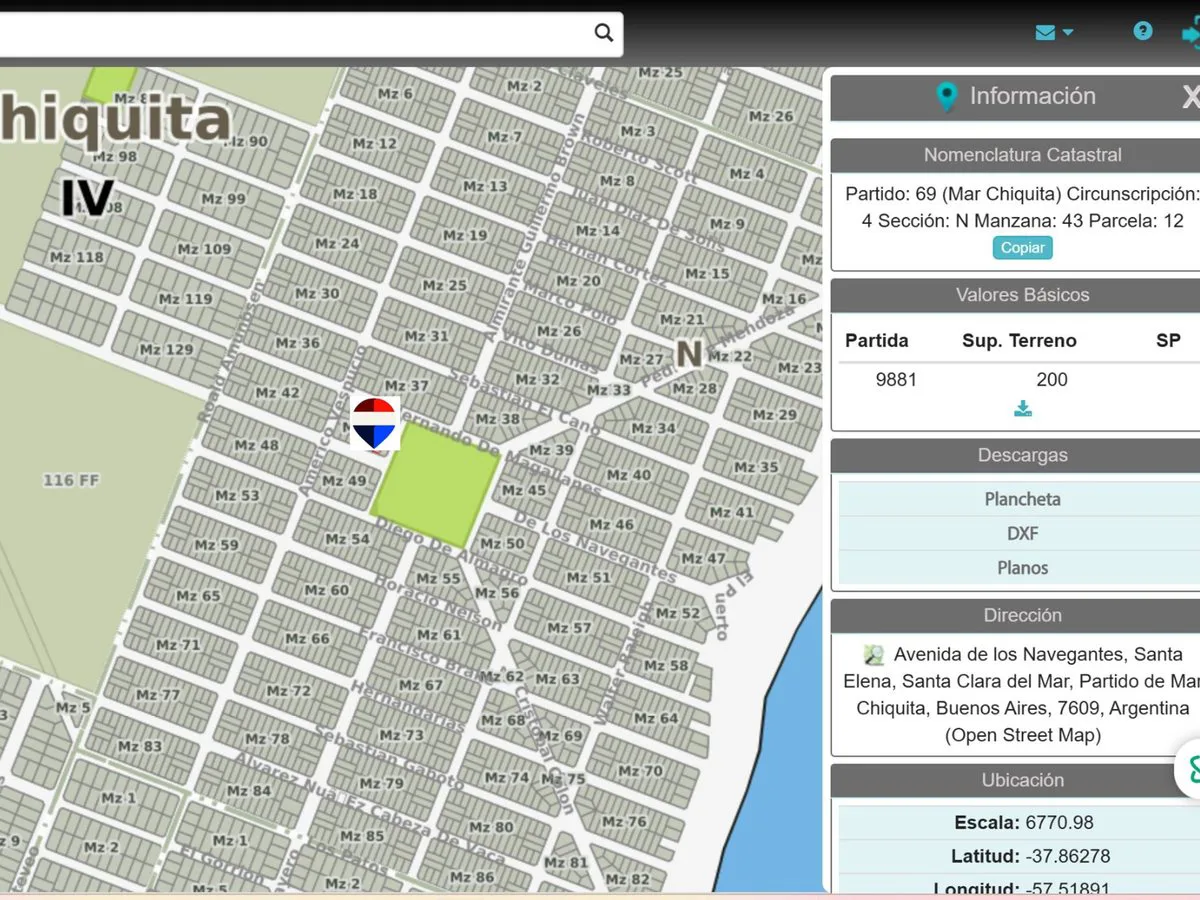Click the map search icon beside the address

(875, 655)
